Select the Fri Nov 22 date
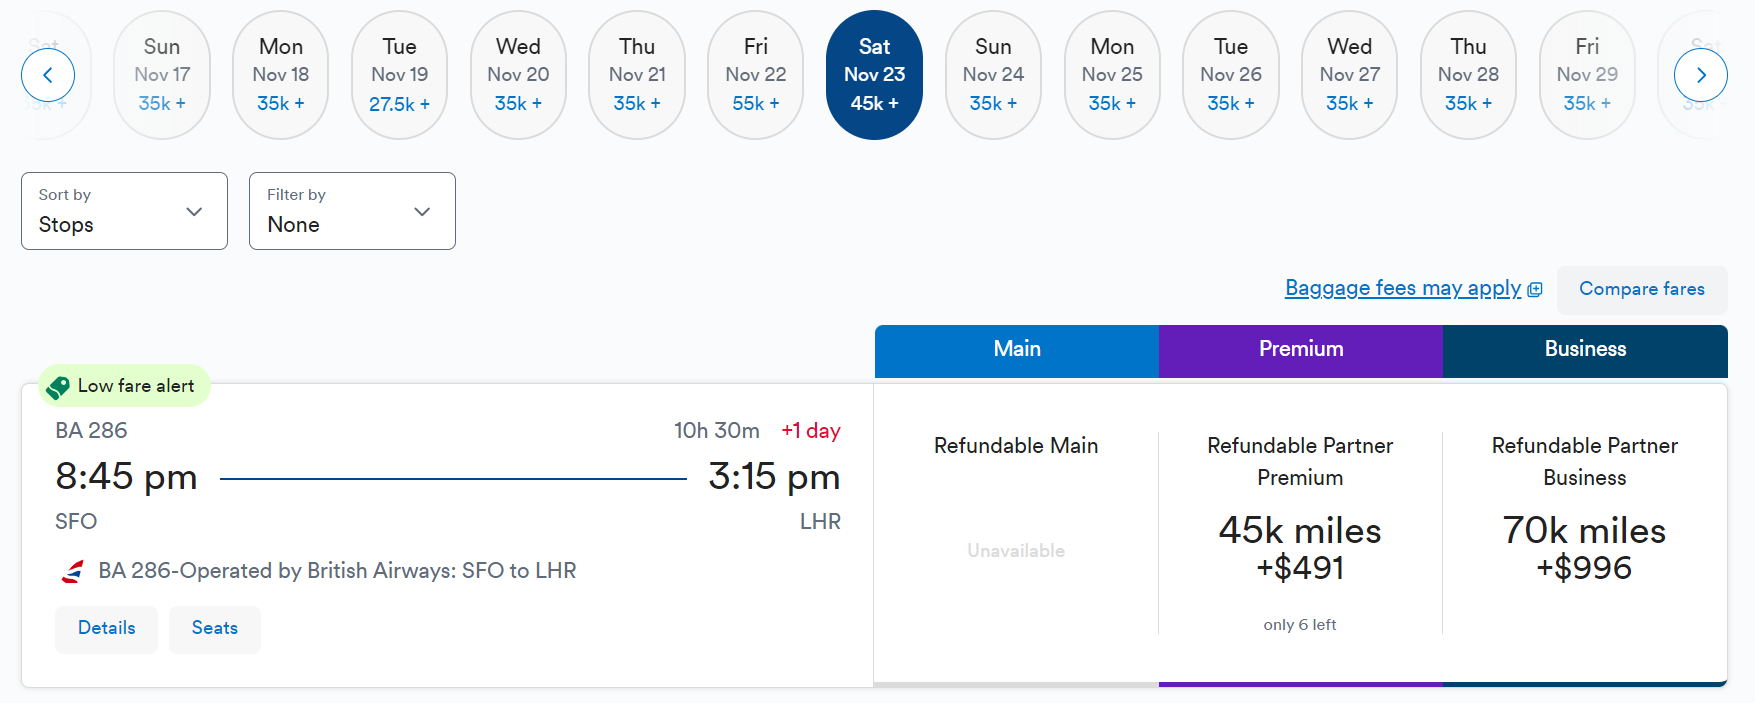 tap(755, 74)
